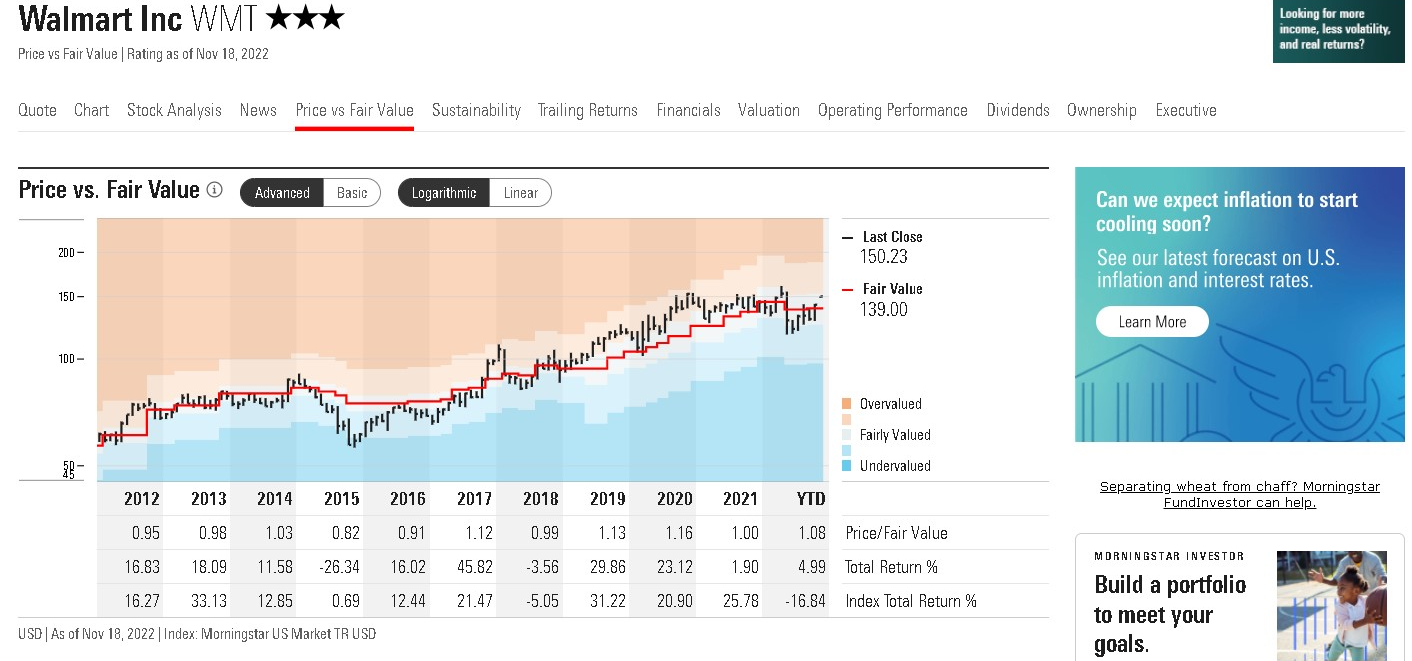Switch chart scale to Linear
This screenshot has width=1412, height=661.
tap(520, 193)
